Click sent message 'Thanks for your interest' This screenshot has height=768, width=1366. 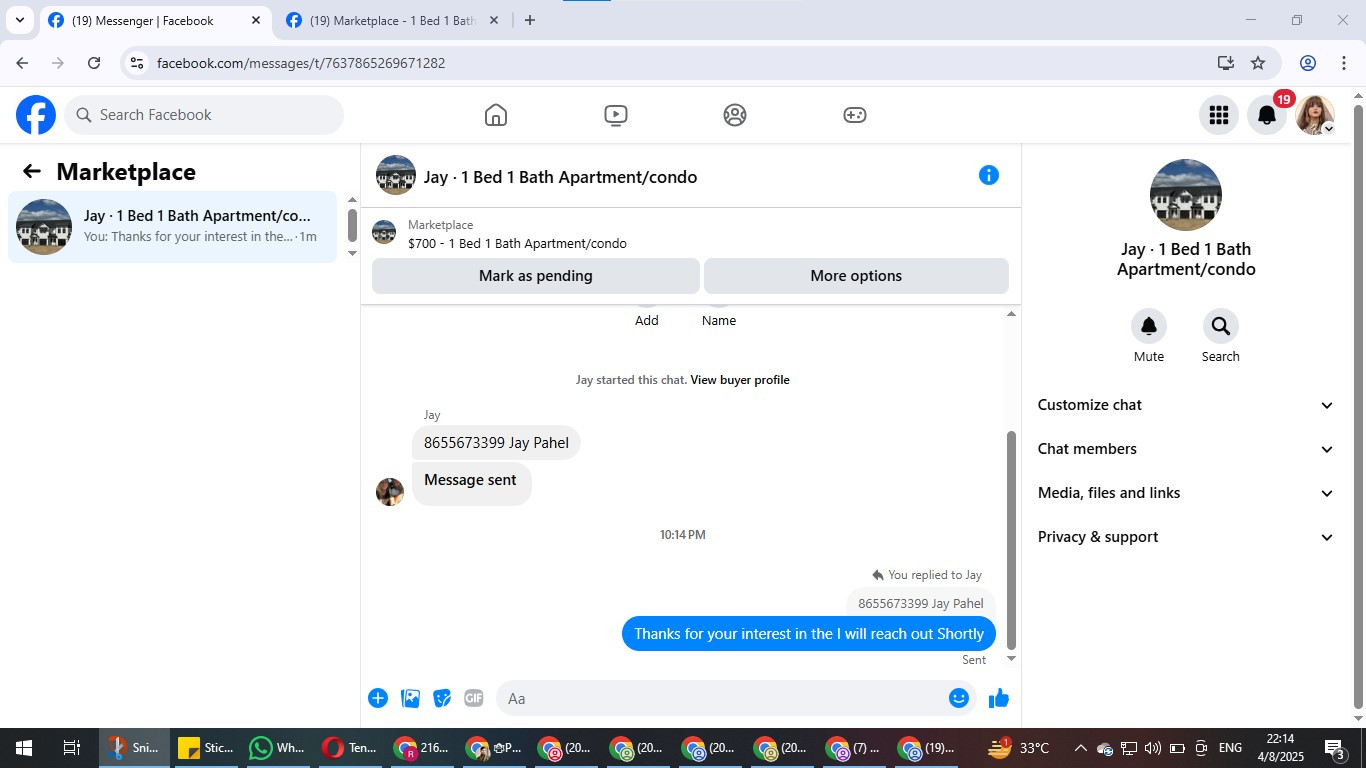(809, 634)
